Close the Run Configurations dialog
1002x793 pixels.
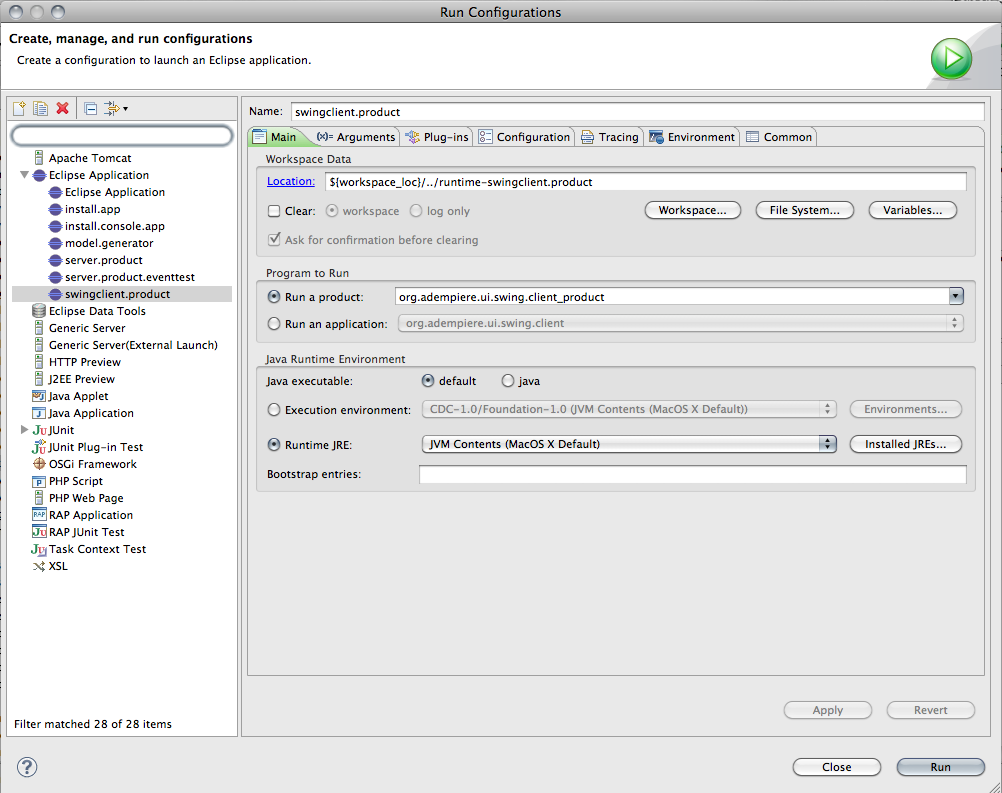(x=836, y=767)
